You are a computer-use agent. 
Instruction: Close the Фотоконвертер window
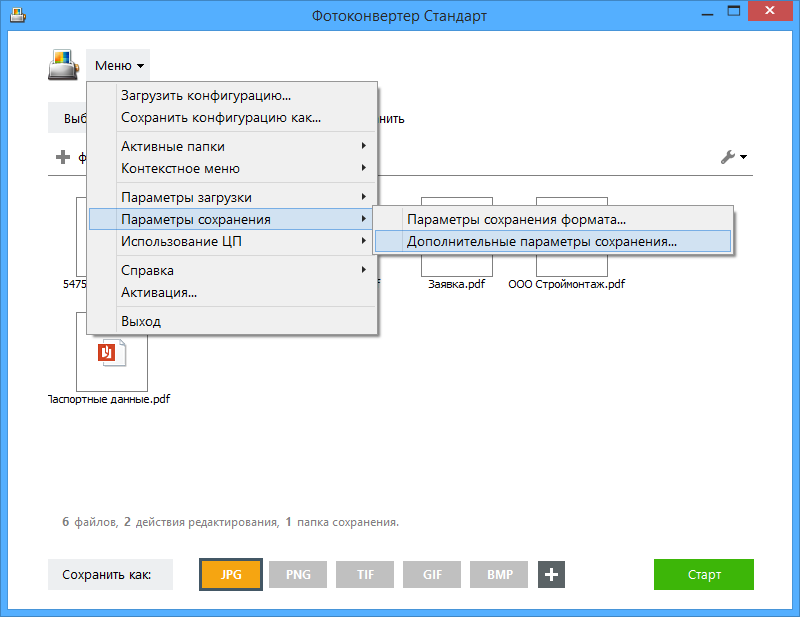coord(770,11)
